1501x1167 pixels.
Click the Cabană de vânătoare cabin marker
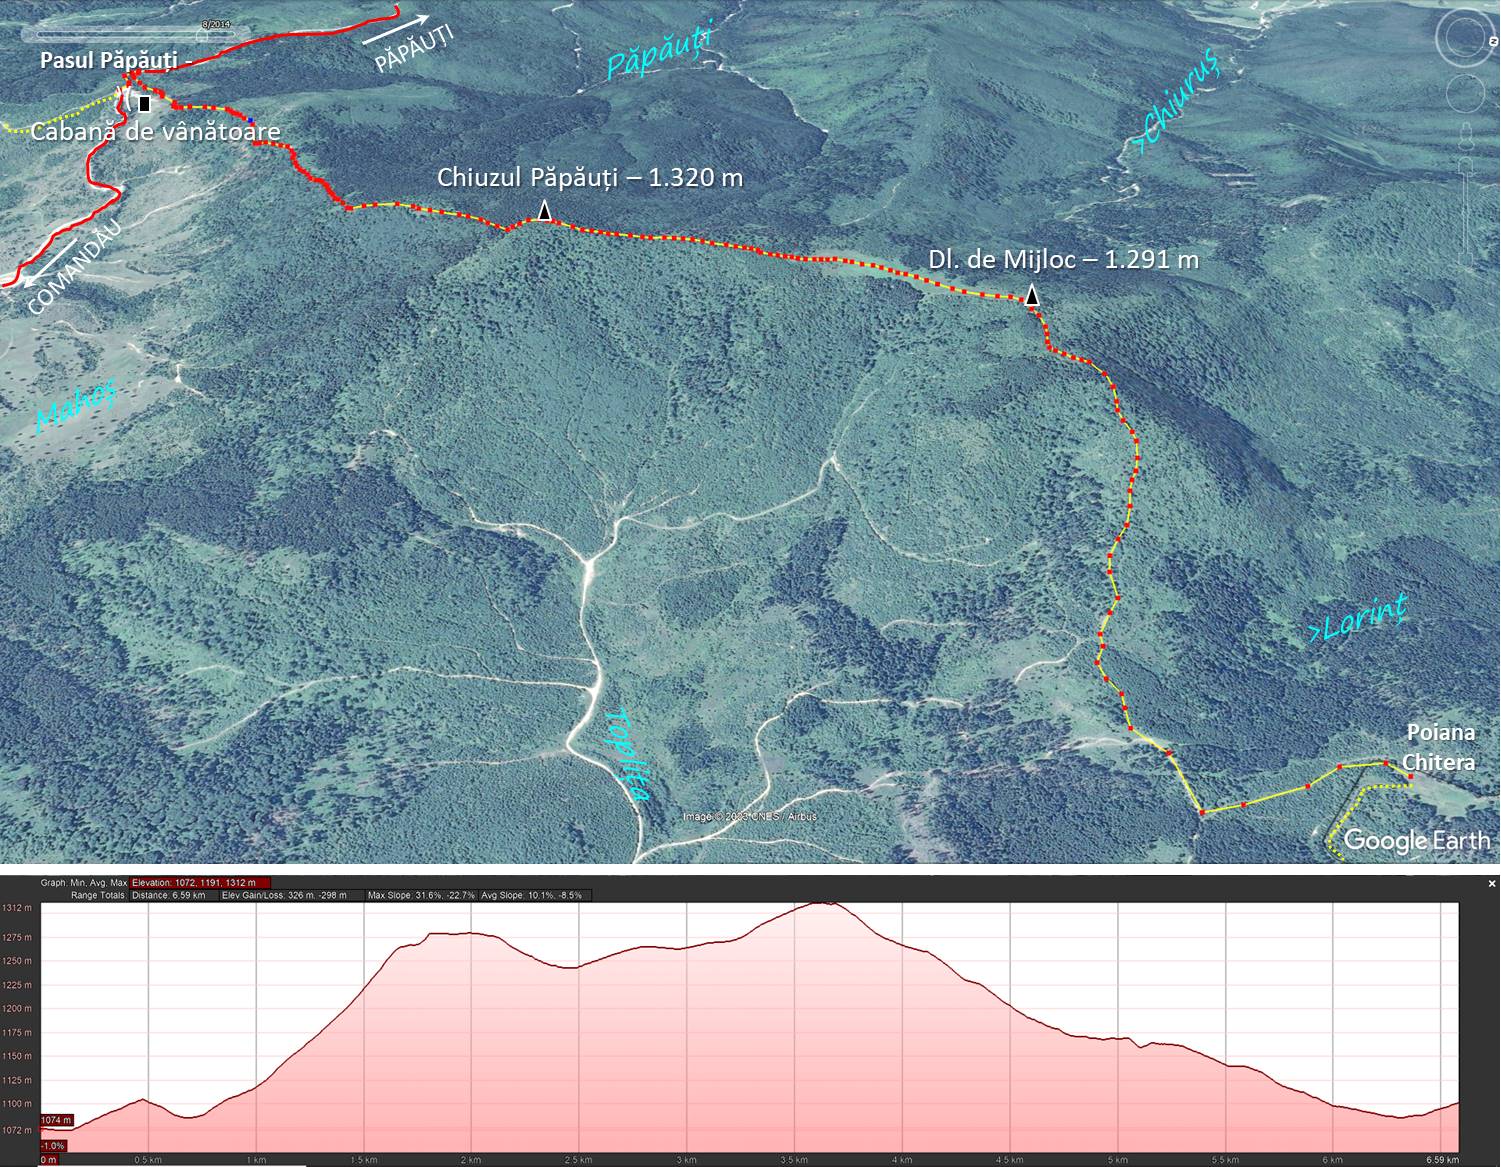coord(145,104)
